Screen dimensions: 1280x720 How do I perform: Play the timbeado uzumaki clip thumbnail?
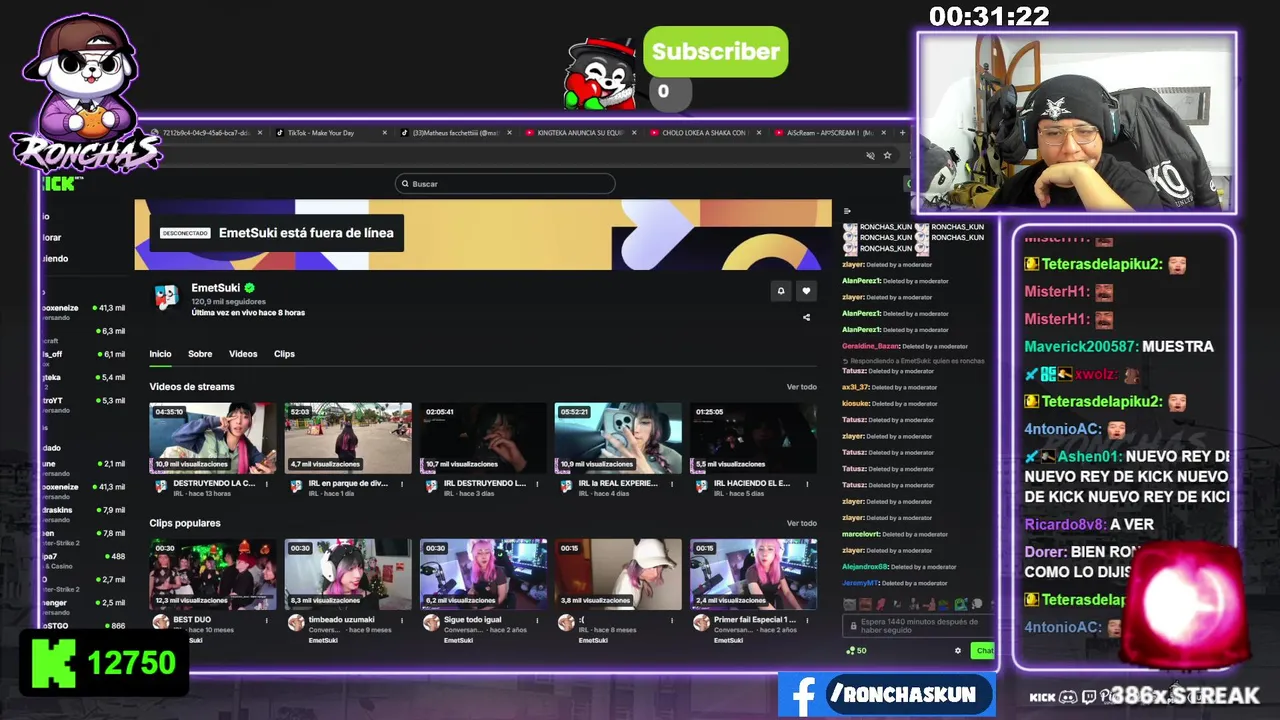(348, 574)
